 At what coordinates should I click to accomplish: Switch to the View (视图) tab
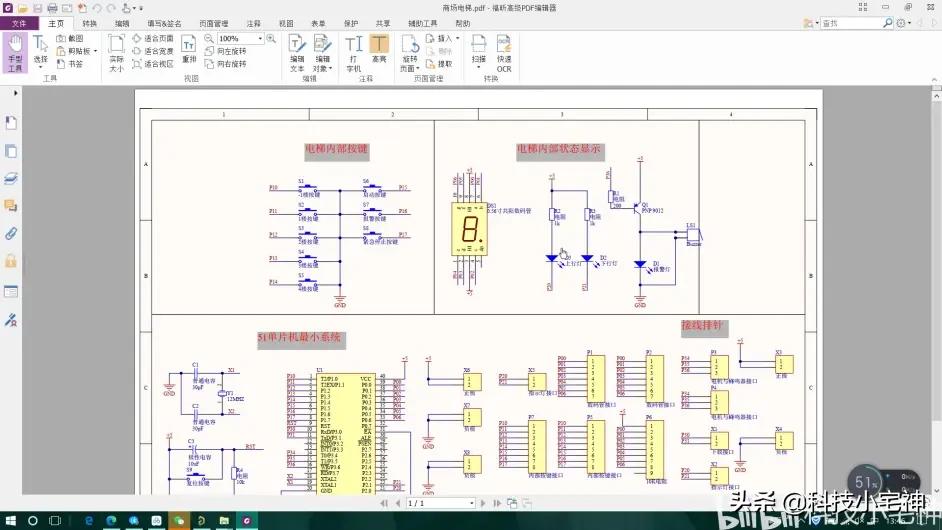pos(286,23)
